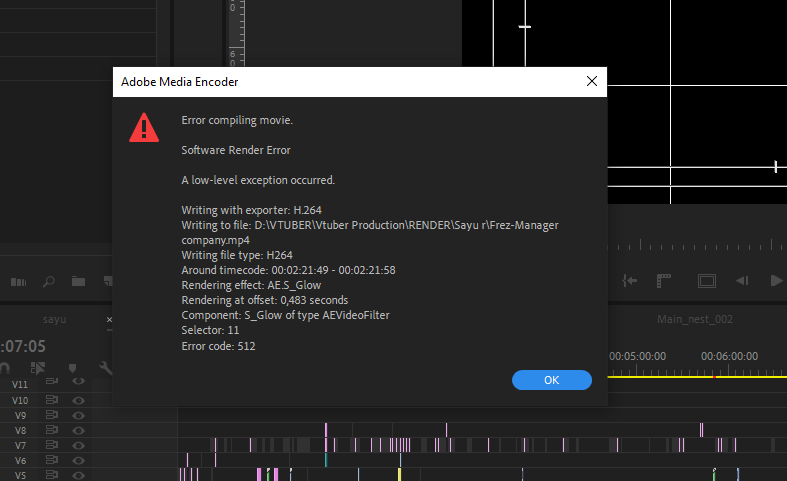Hide the V11 video track
Screen dimensions: 787x481
click(78, 382)
